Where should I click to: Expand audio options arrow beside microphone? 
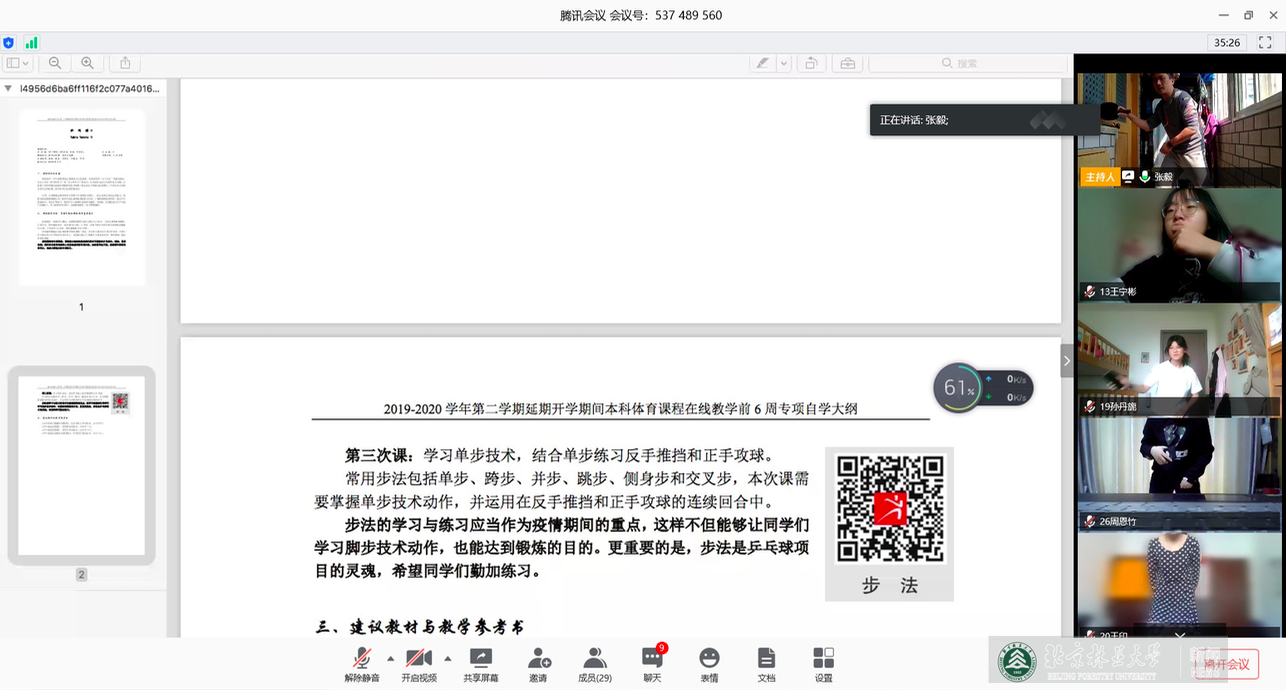click(390, 658)
